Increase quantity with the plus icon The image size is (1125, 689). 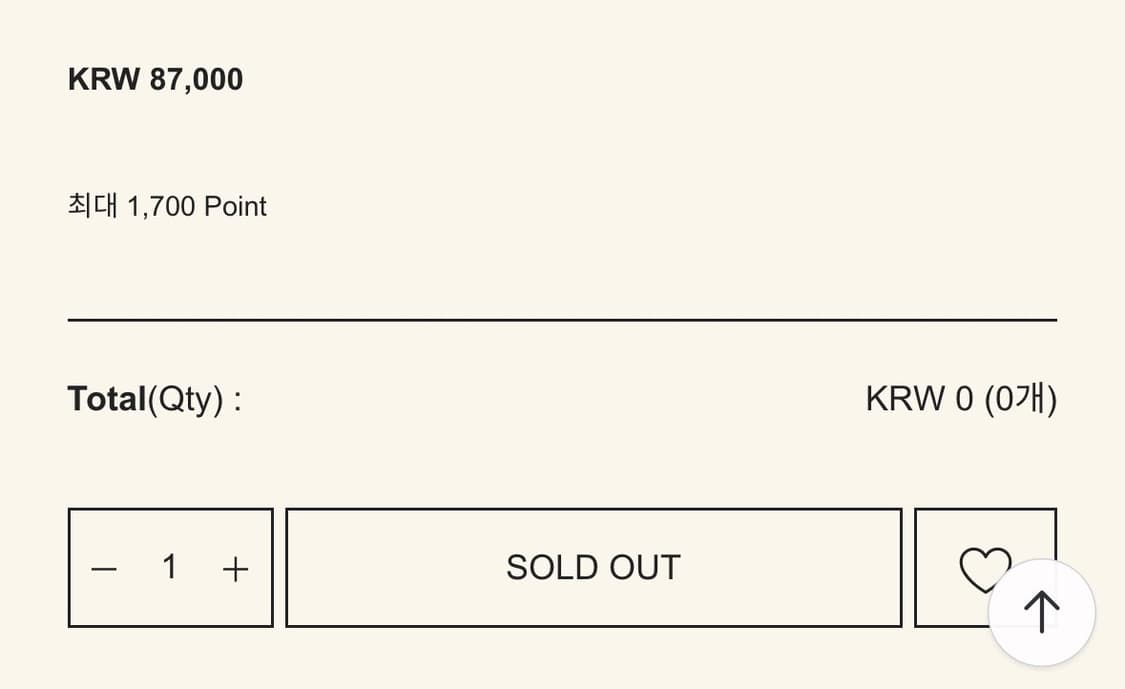coord(235,569)
